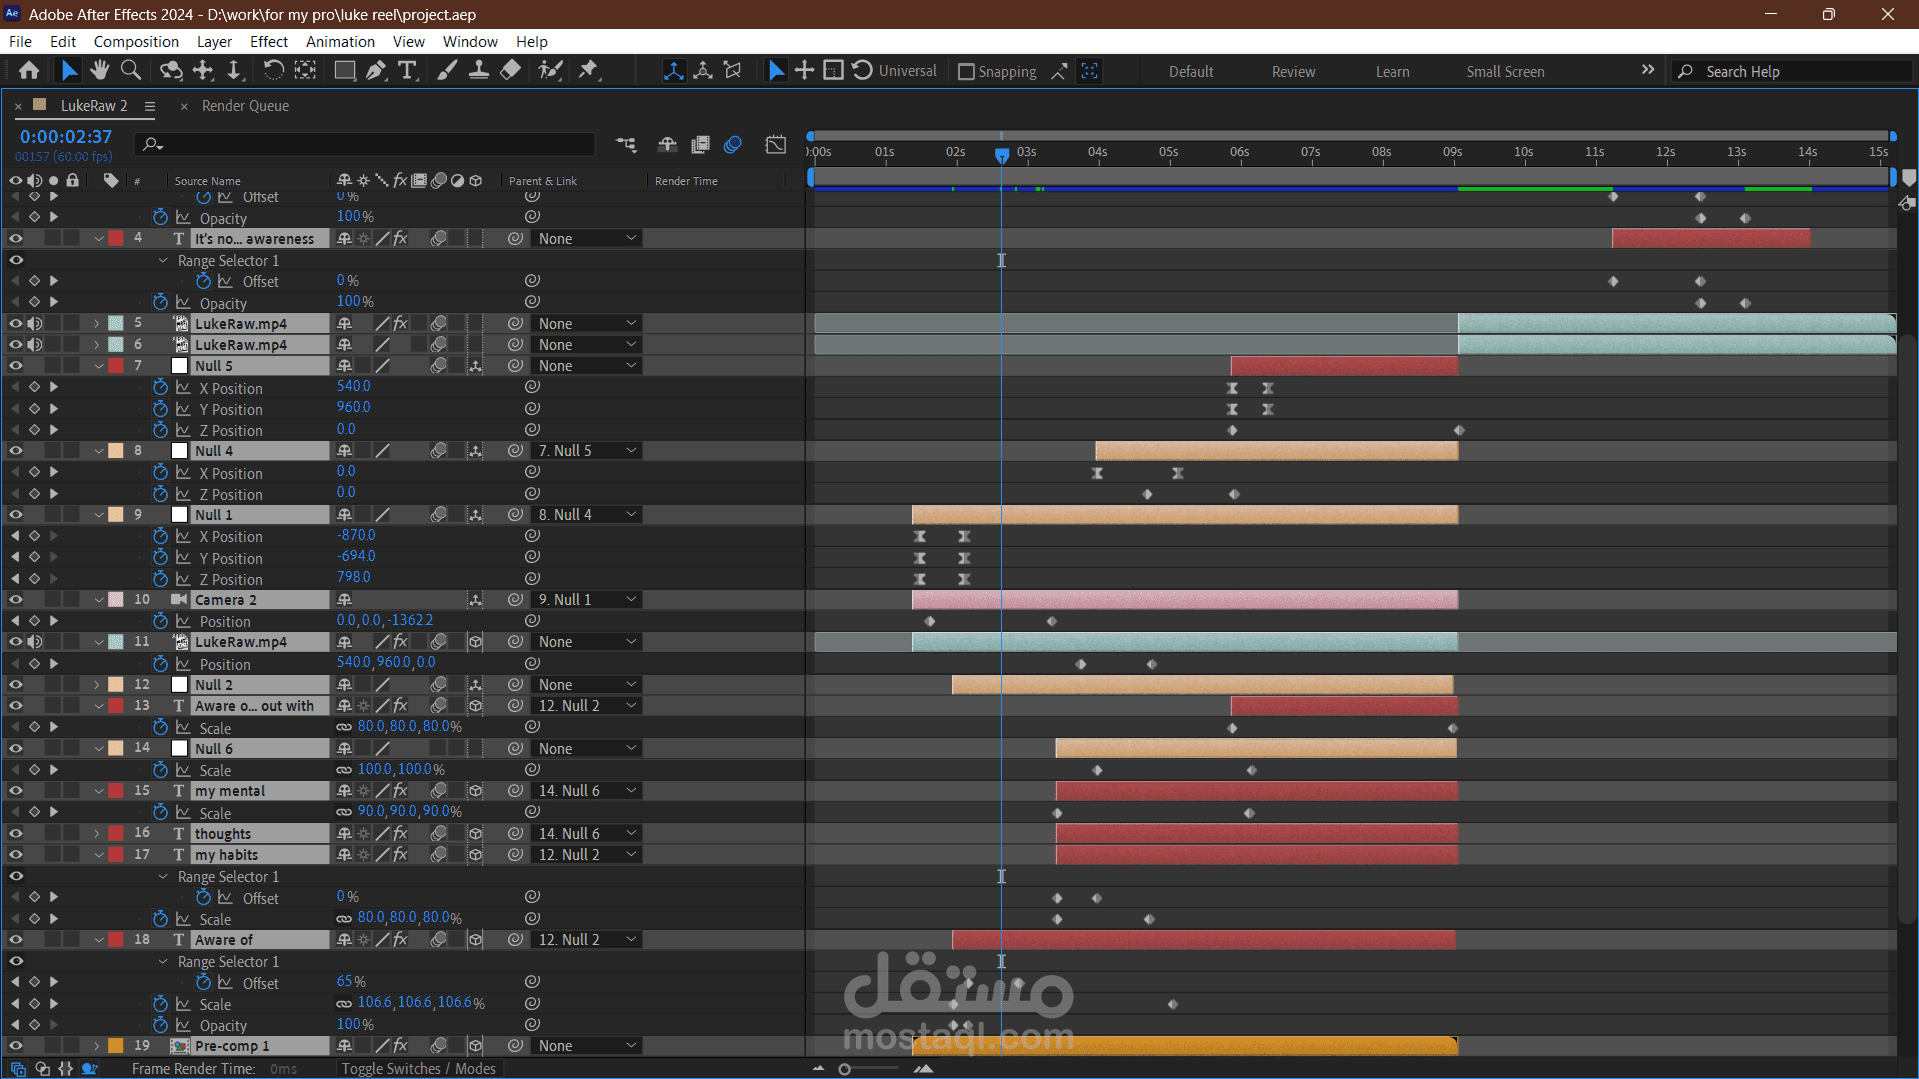This screenshot has width=1919, height=1079.
Task: Expand the Null 2 layer properties
Action: click(97, 685)
